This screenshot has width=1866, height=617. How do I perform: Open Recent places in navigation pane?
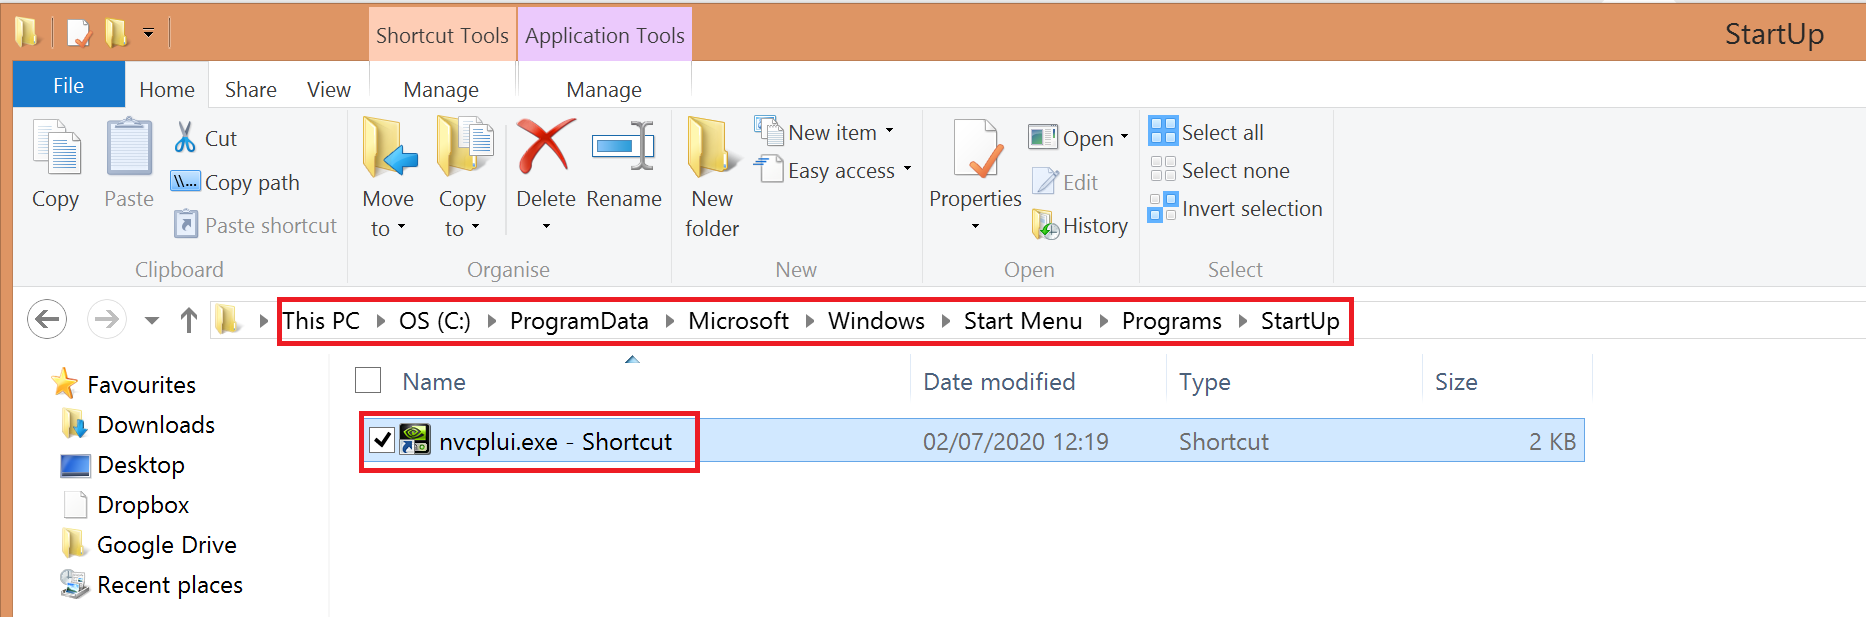[x=151, y=584]
